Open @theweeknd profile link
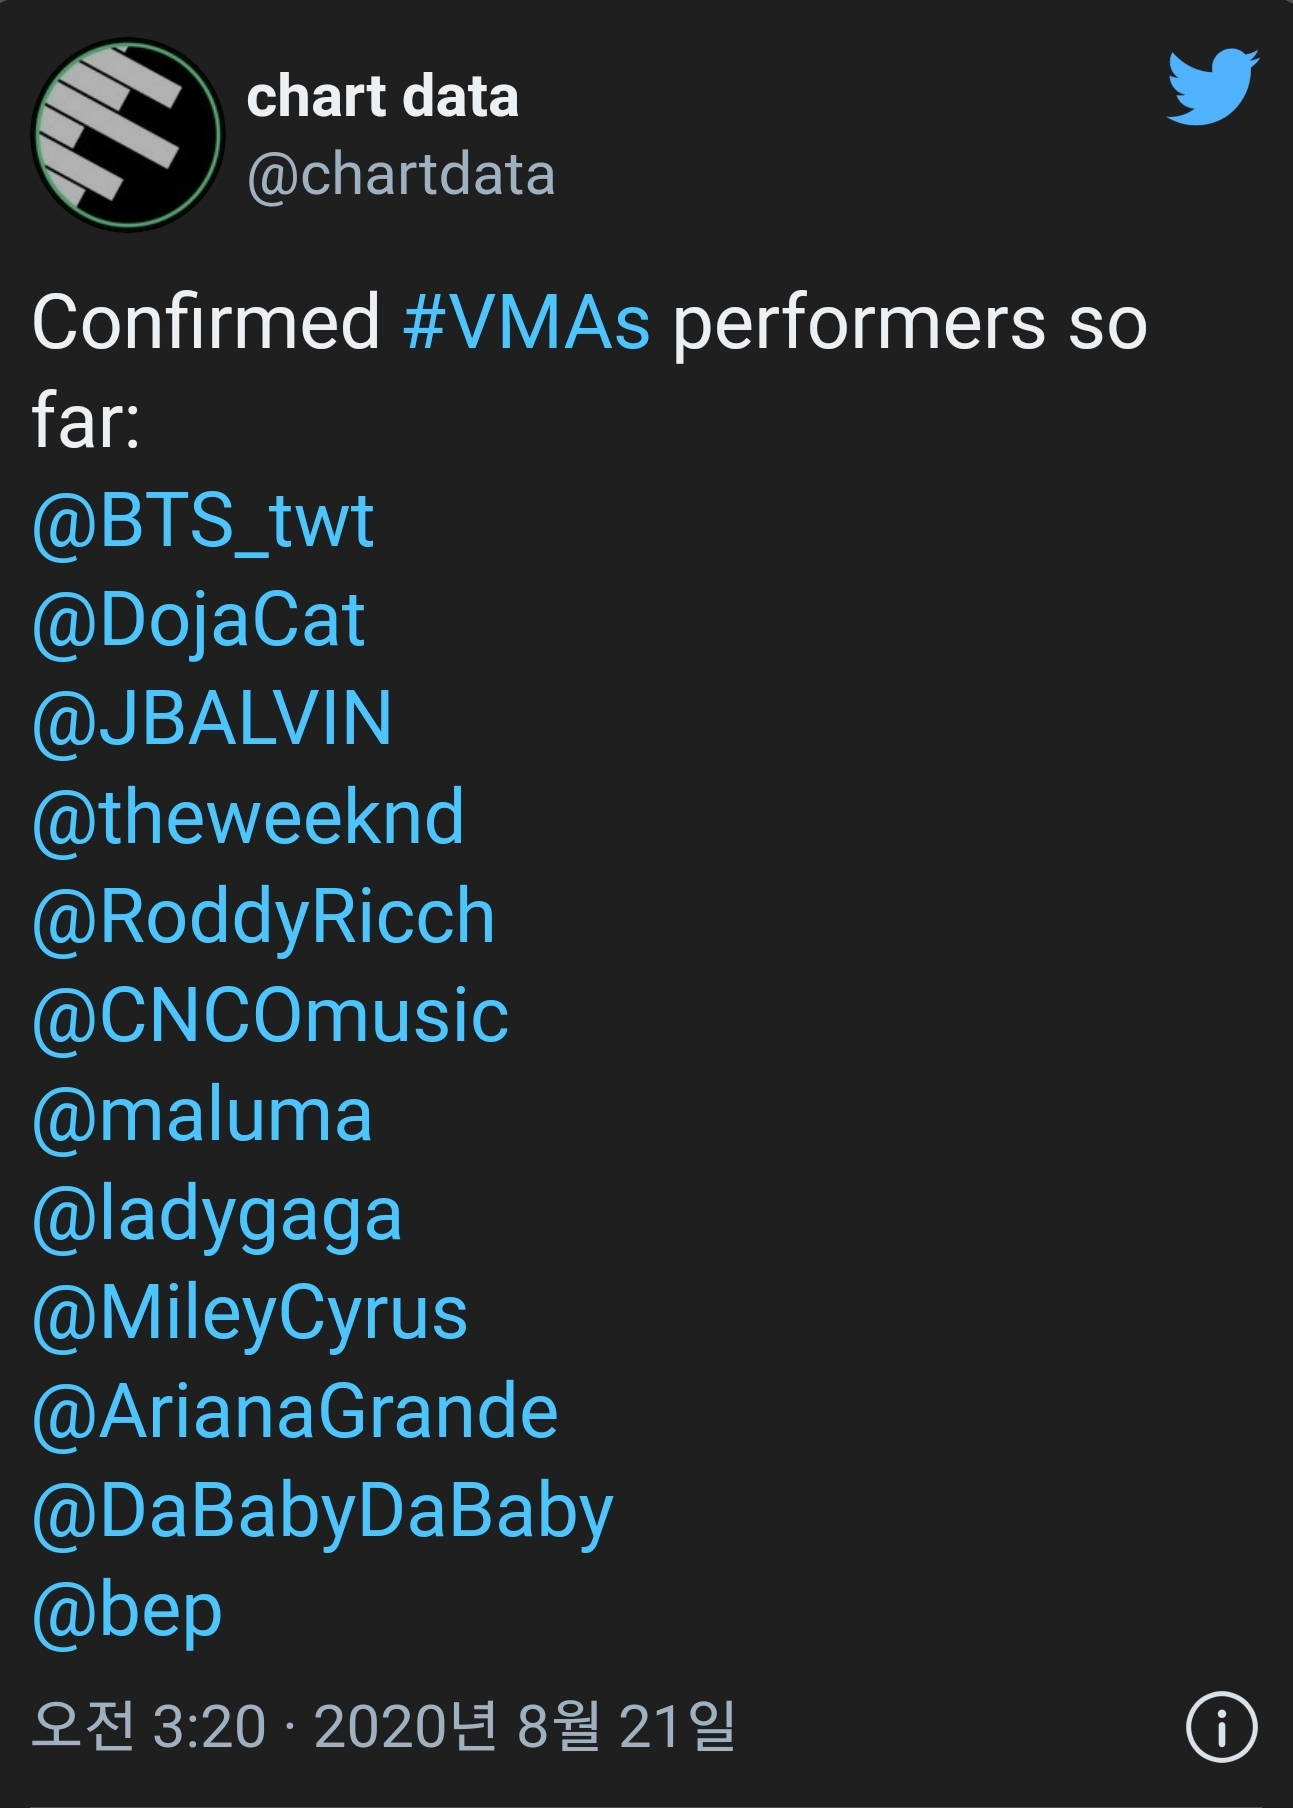This screenshot has width=1293, height=1808. click(248, 817)
